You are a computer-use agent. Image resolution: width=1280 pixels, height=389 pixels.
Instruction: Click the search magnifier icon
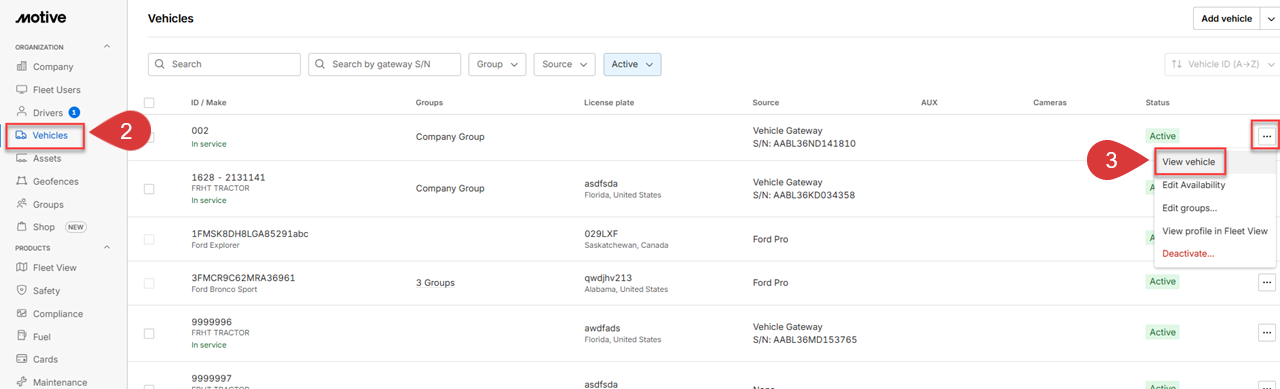(161, 64)
